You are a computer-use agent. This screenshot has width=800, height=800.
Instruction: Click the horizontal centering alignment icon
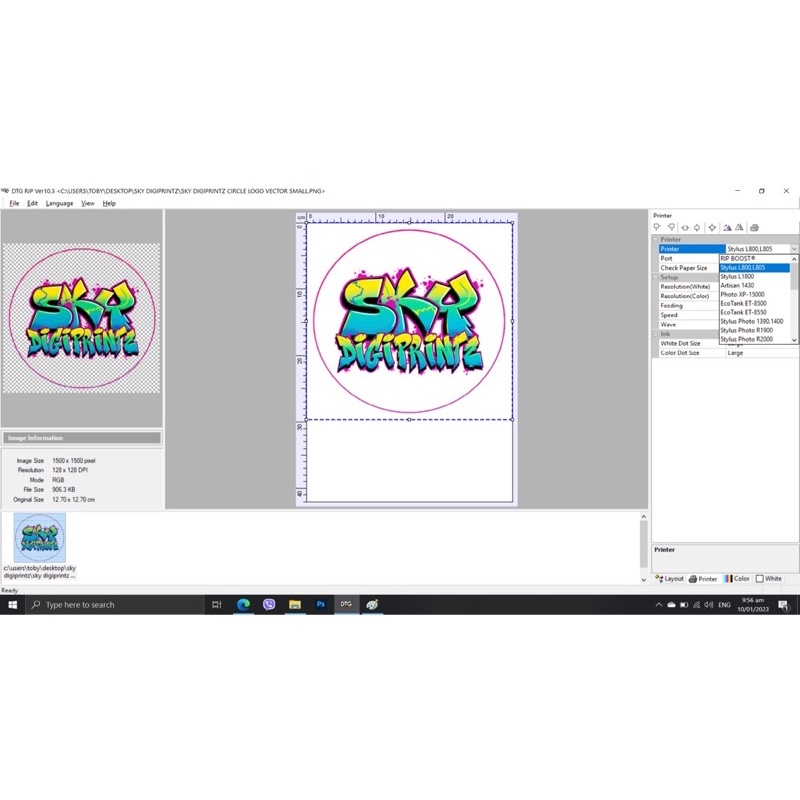tap(685, 227)
